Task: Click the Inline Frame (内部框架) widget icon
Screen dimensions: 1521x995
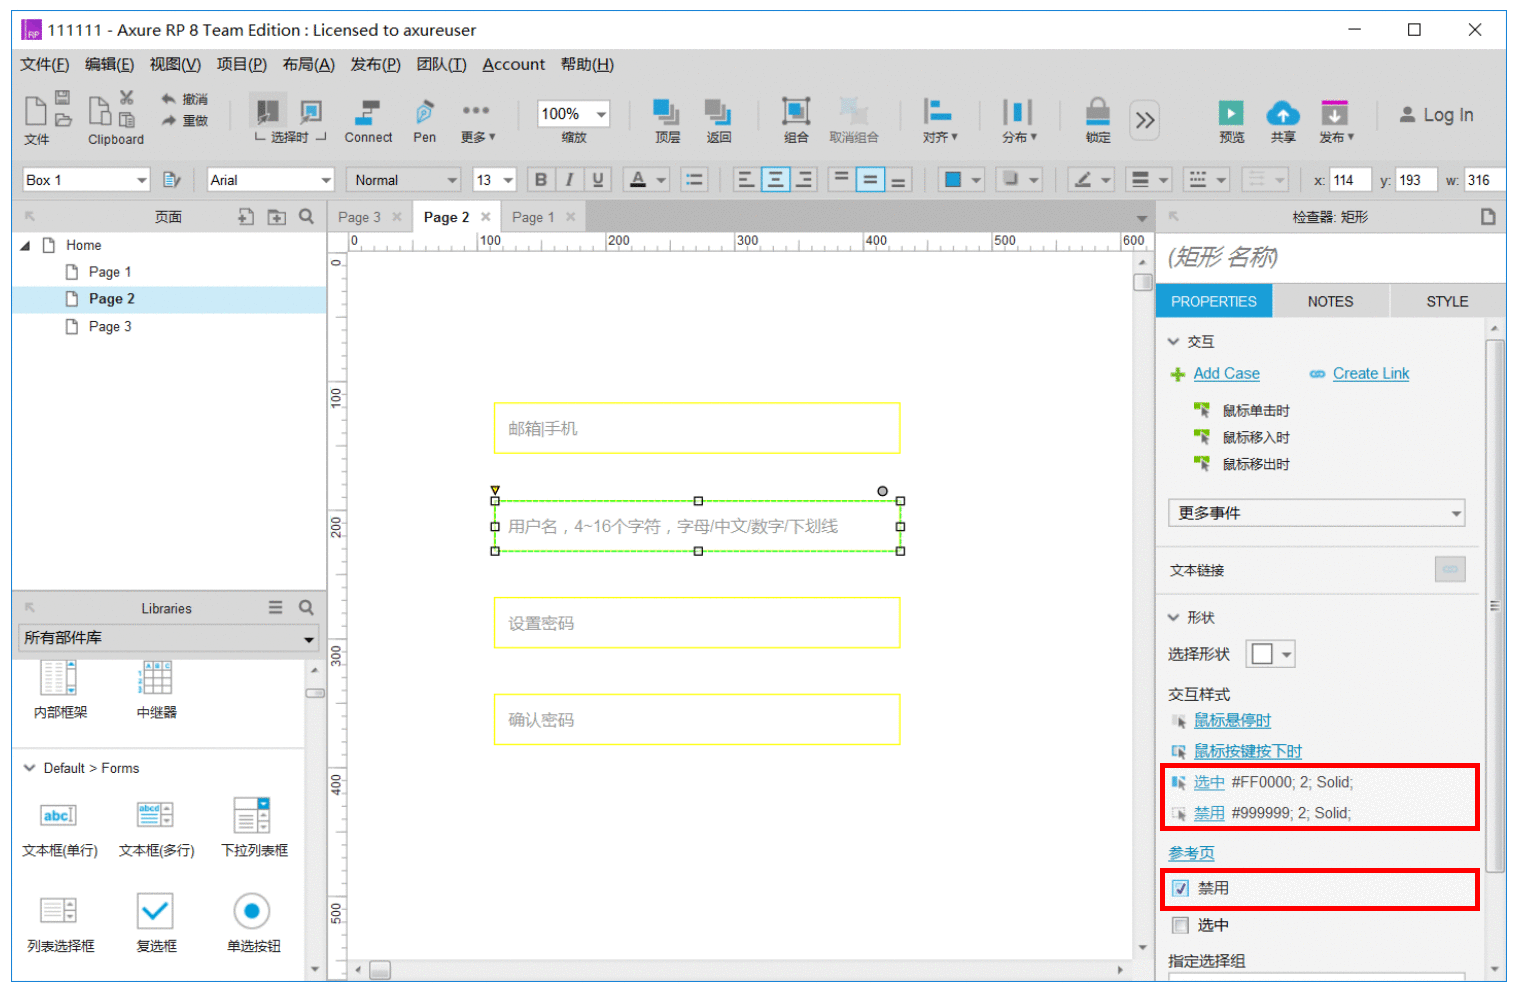Action: [58, 678]
